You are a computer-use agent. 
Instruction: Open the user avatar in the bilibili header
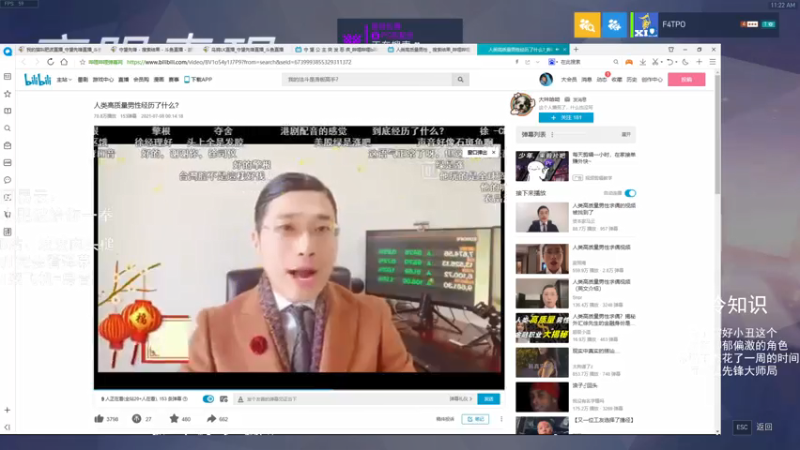(546, 79)
